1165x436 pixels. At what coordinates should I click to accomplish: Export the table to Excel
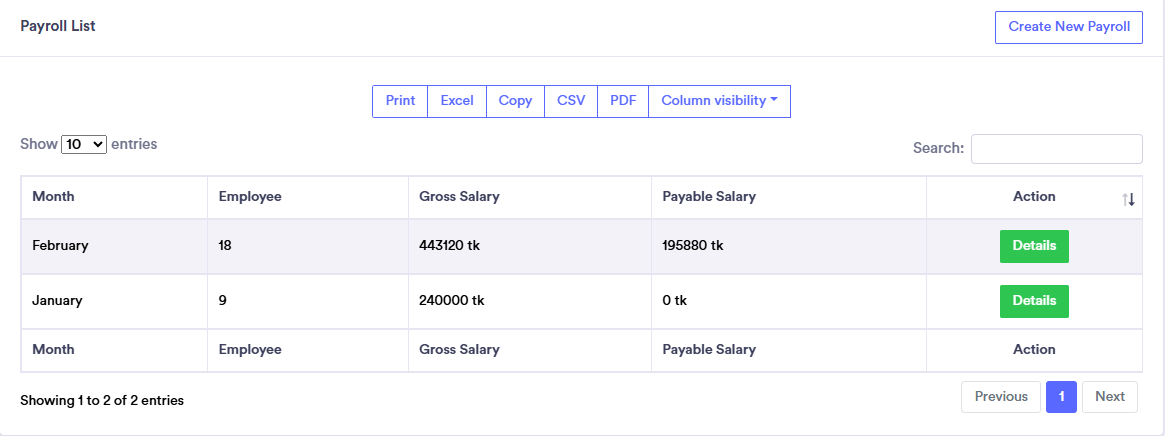click(457, 101)
